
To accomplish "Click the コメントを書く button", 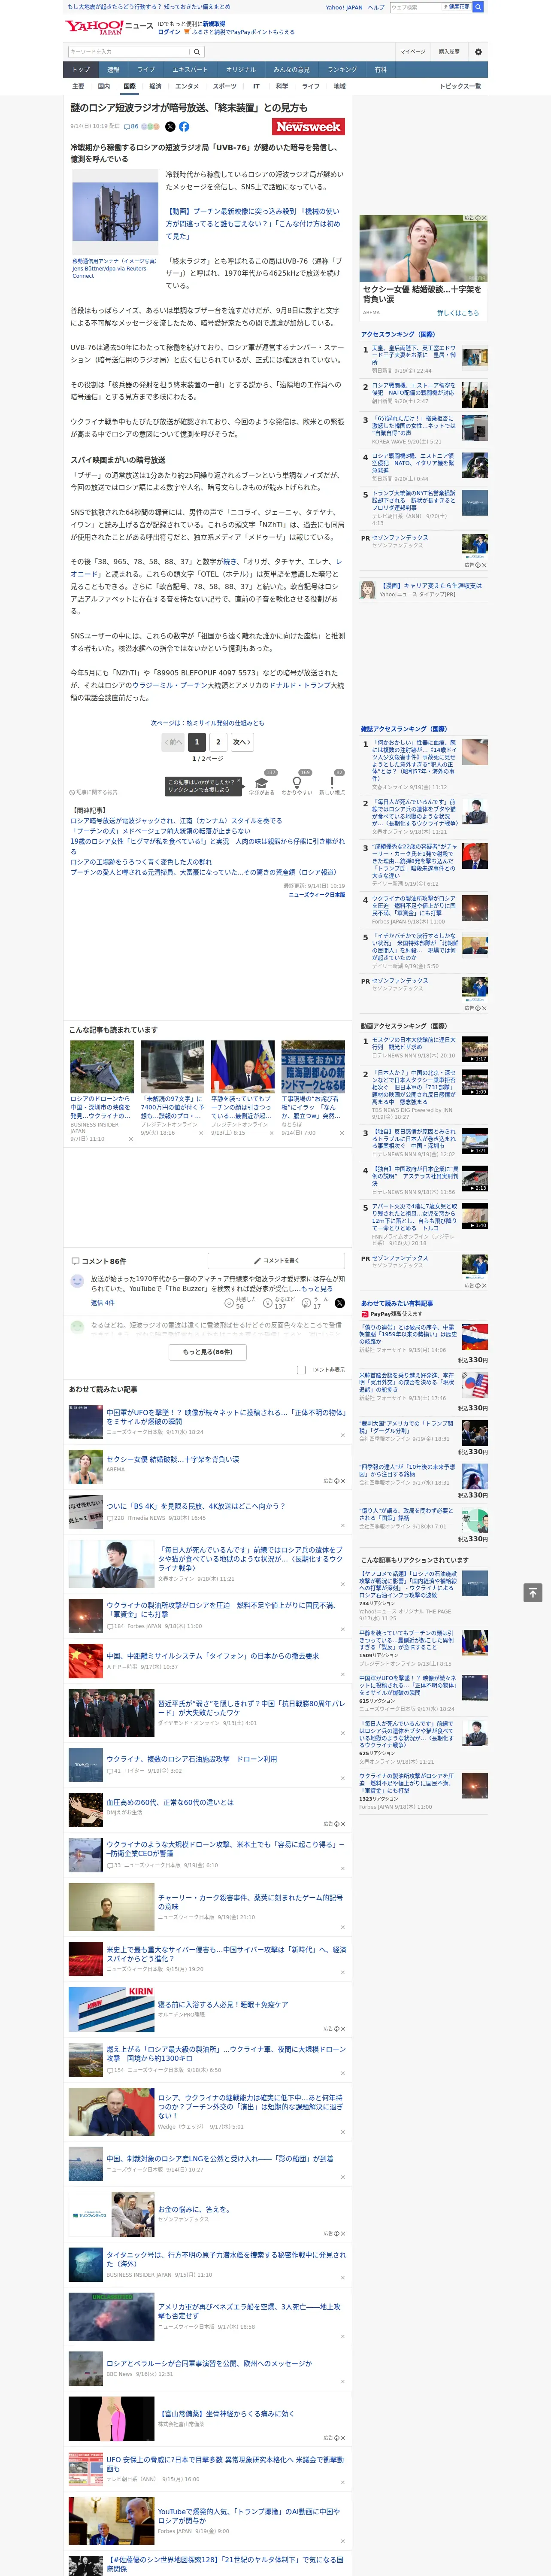I will 276,1261.
